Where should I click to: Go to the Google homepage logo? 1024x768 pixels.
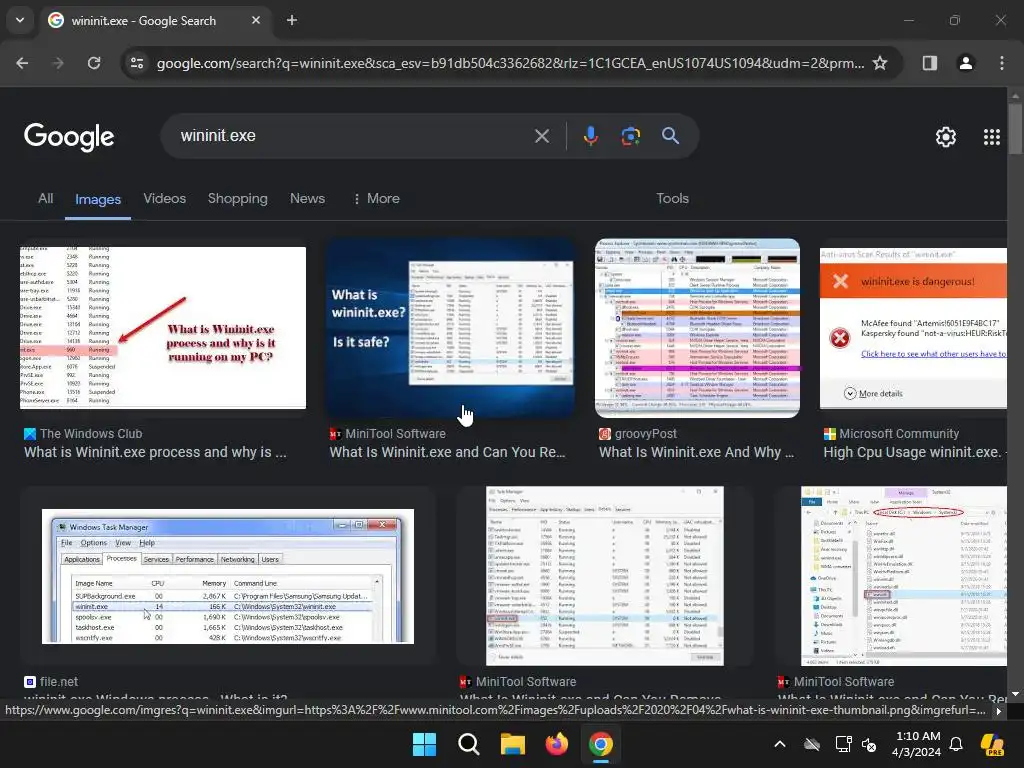point(69,136)
